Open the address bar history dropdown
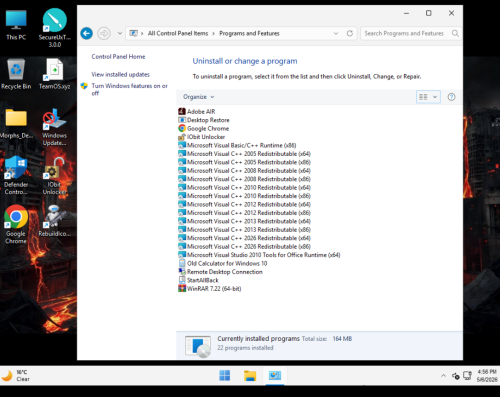 [x=336, y=33]
